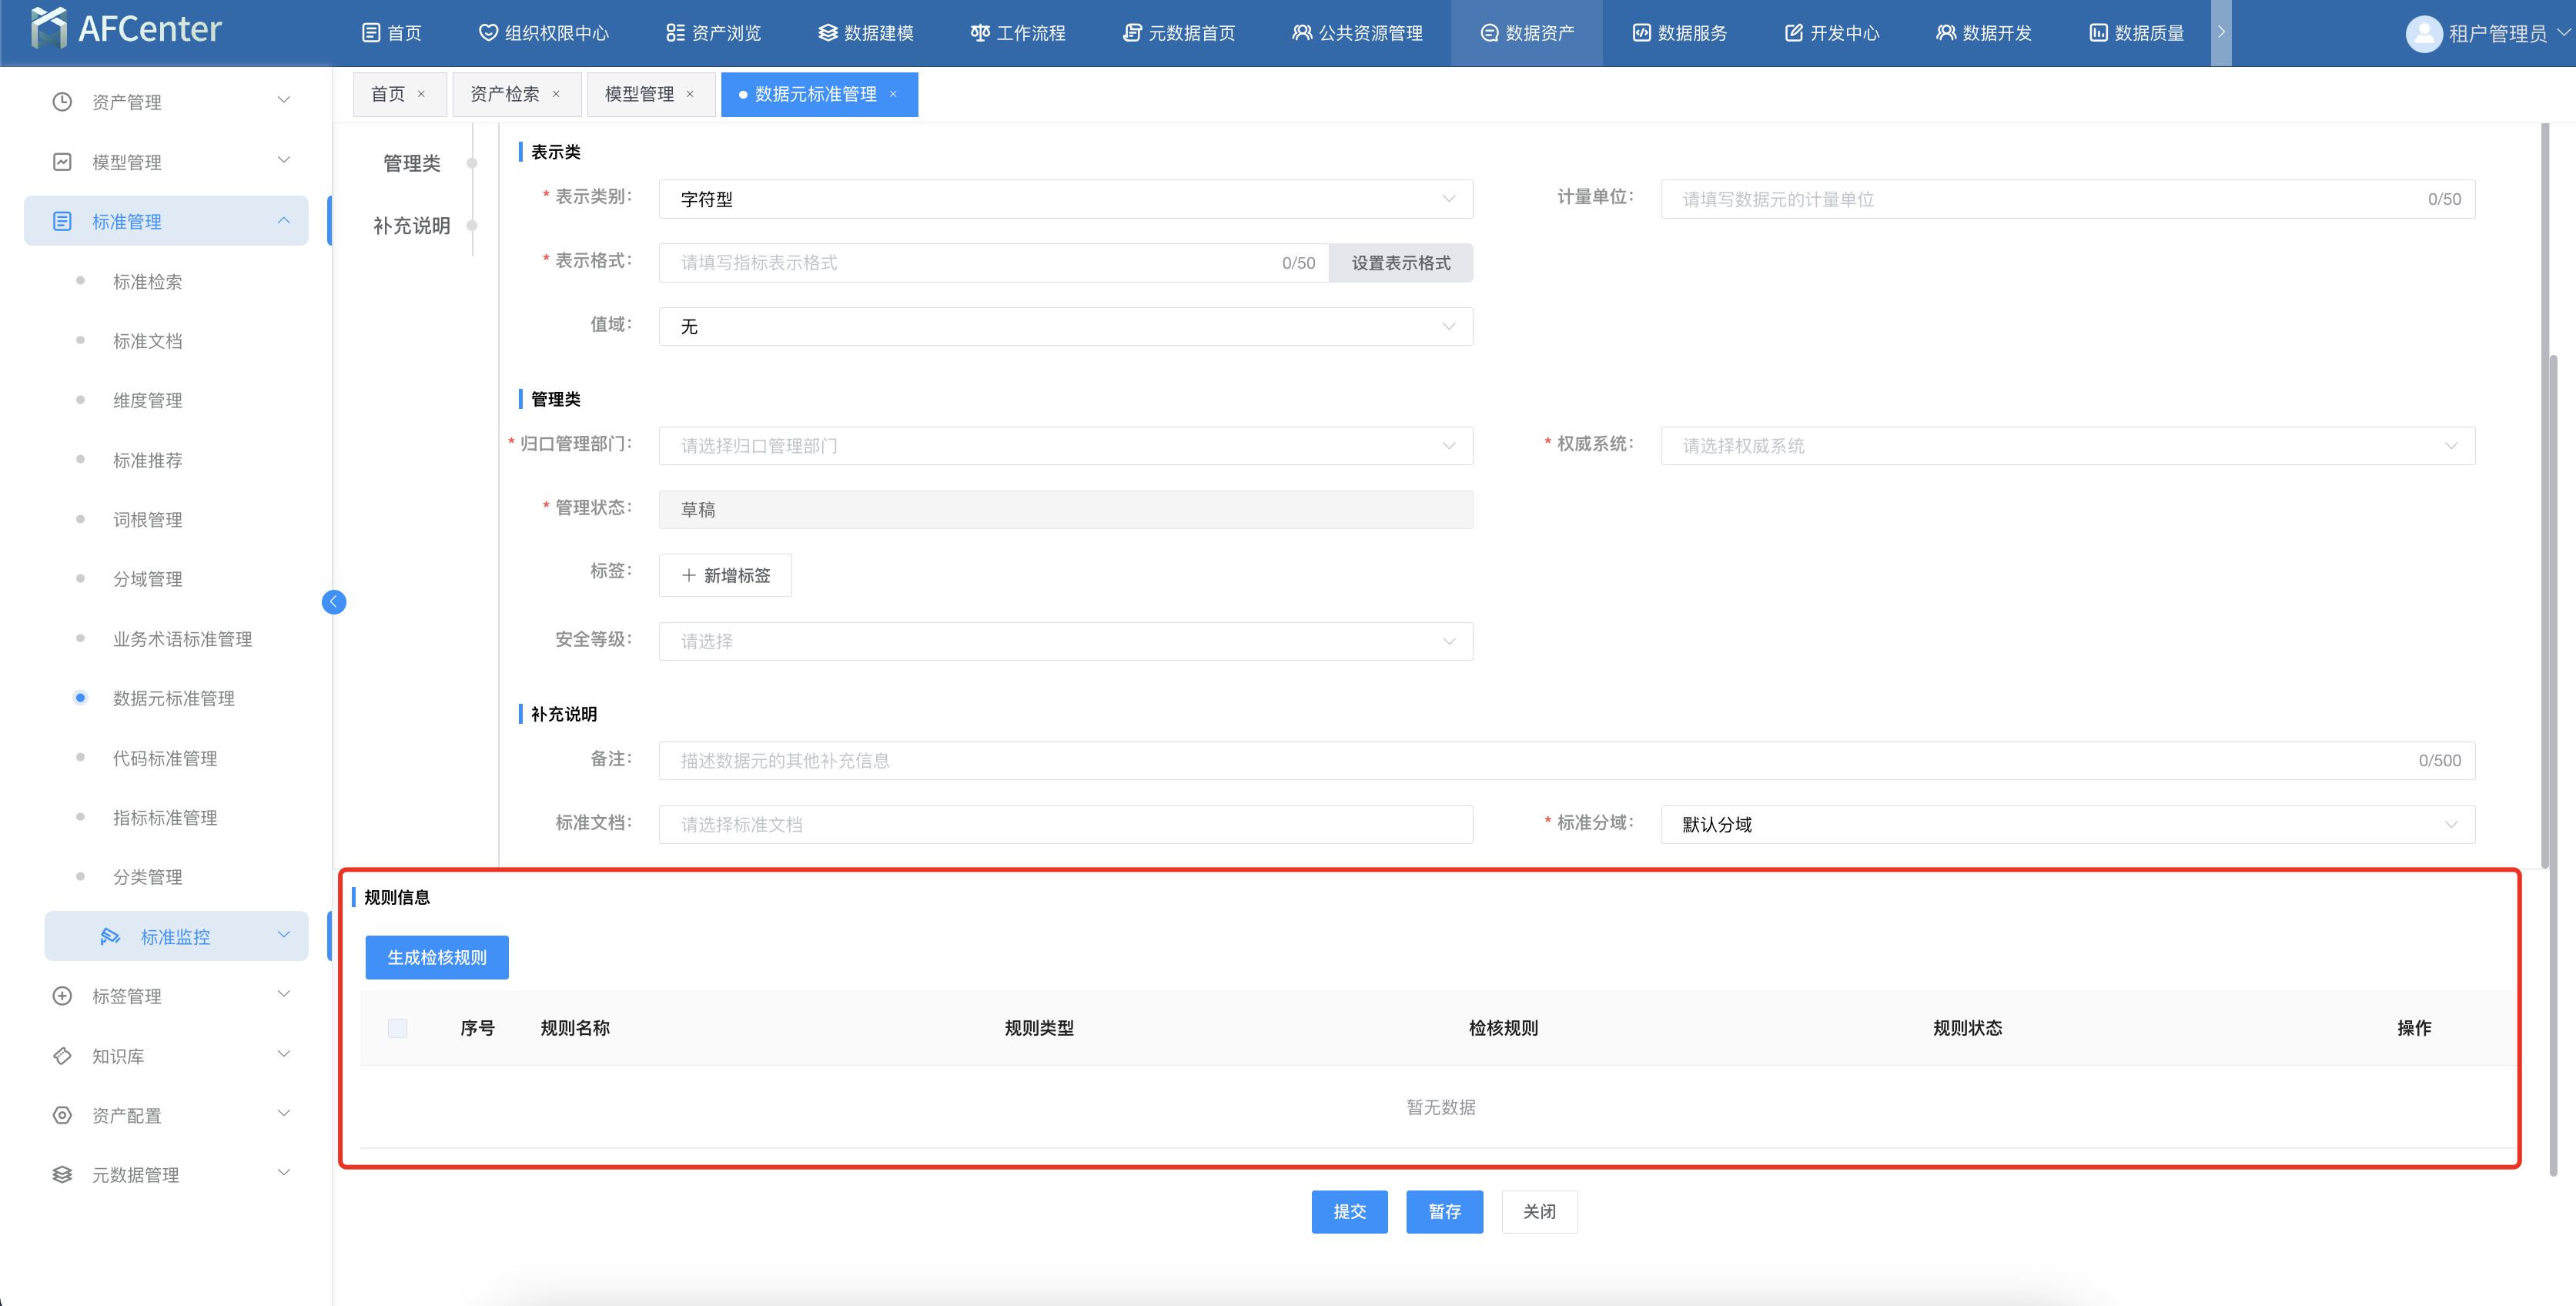Viewport: 2576px width, 1306px height.
Task: Go to 业务术语标准管理 in the sidebar
Action: tap(182, 639)
